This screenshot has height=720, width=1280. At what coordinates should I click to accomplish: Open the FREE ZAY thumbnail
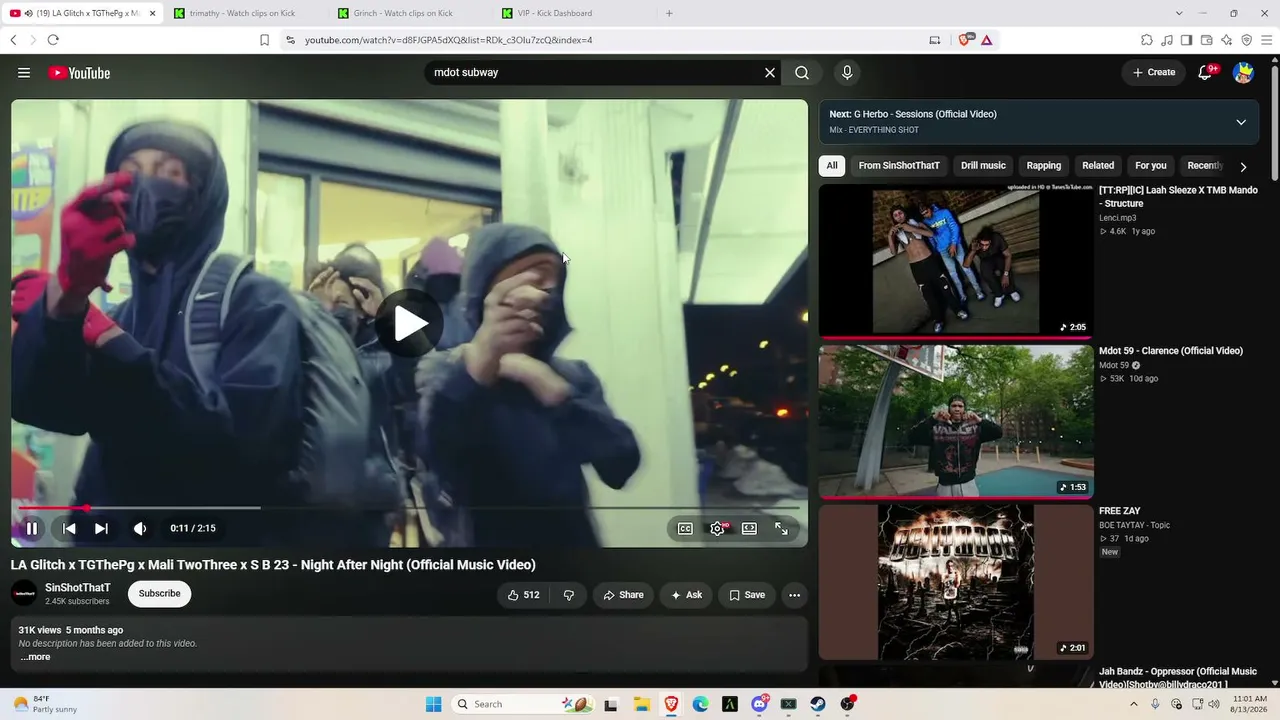[x=956, y=582]
